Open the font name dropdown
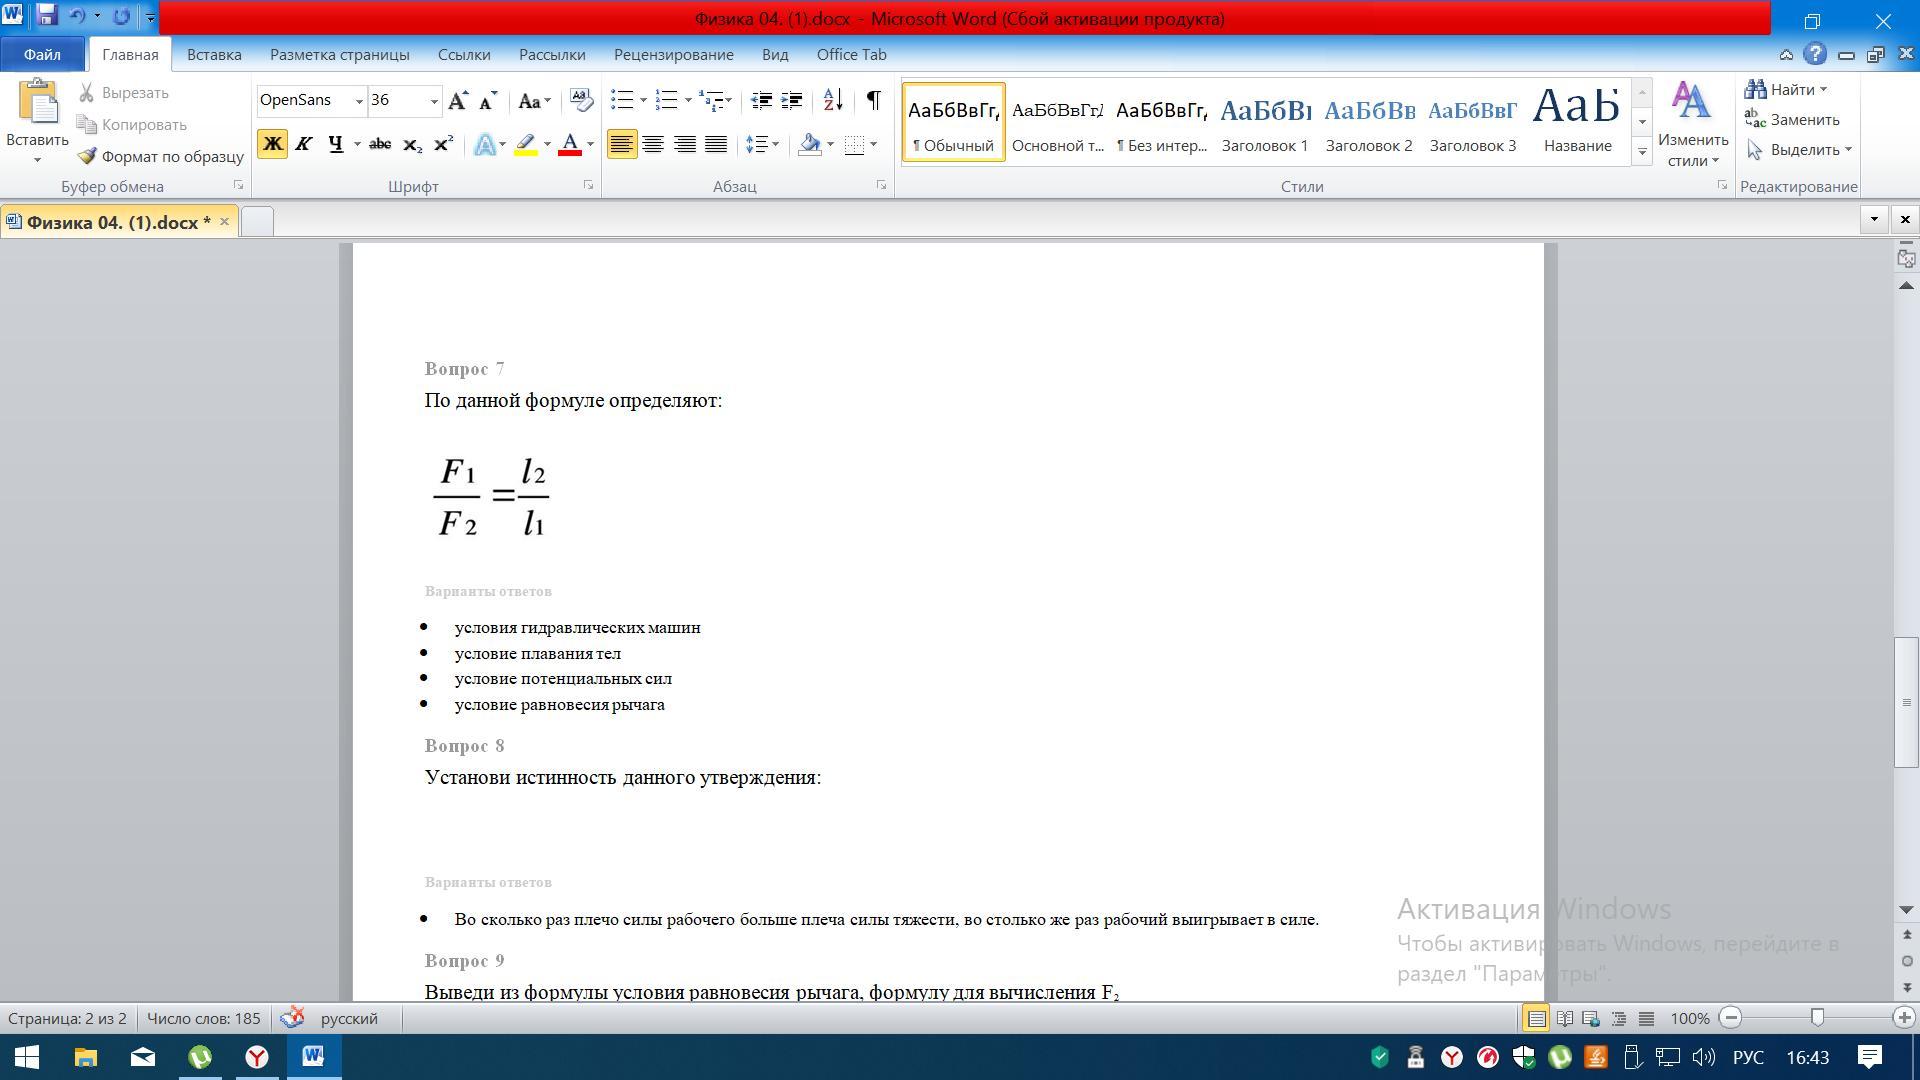 coord(359,100)
